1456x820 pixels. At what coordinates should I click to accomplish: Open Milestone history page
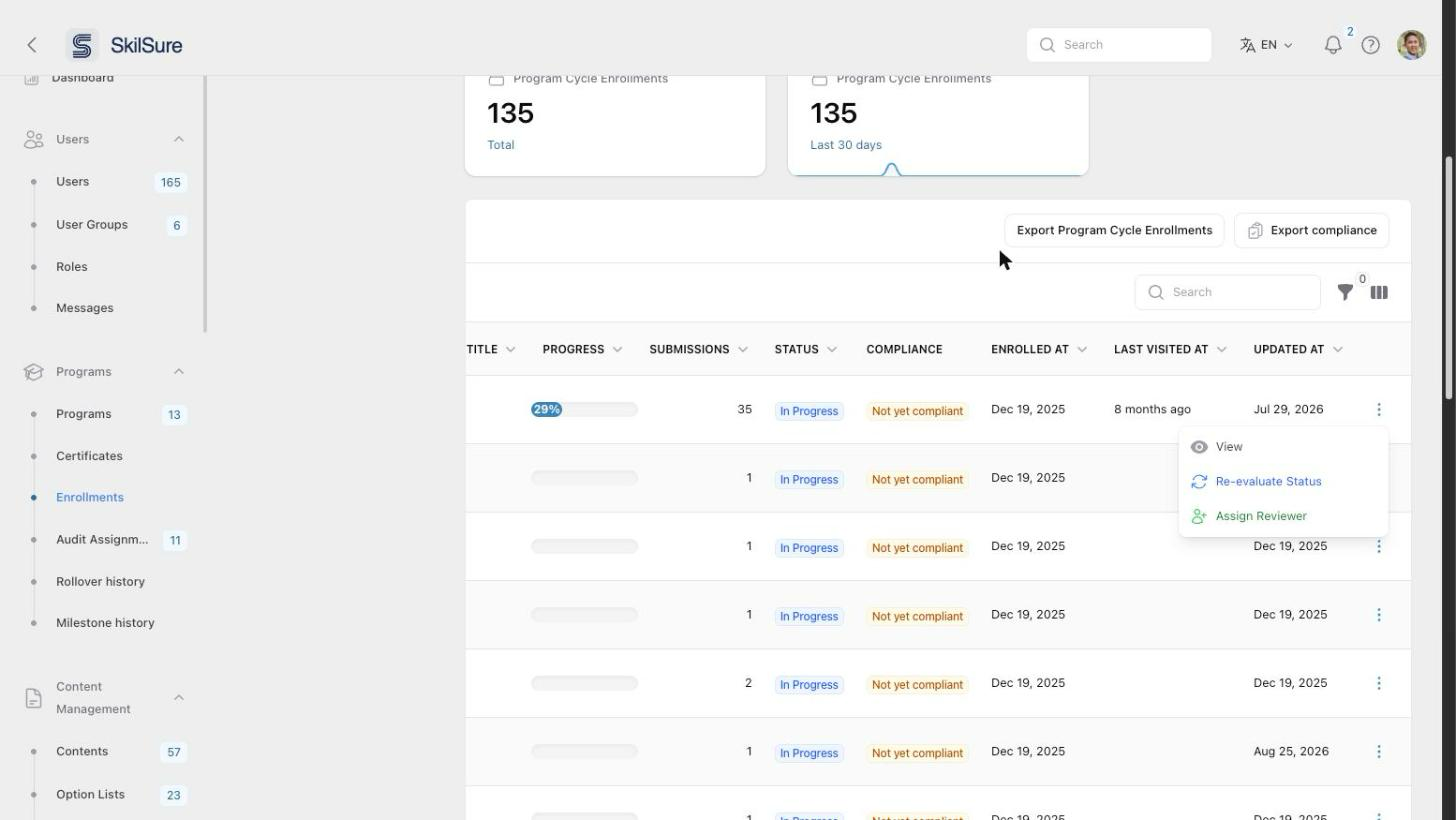coord(105,623)
